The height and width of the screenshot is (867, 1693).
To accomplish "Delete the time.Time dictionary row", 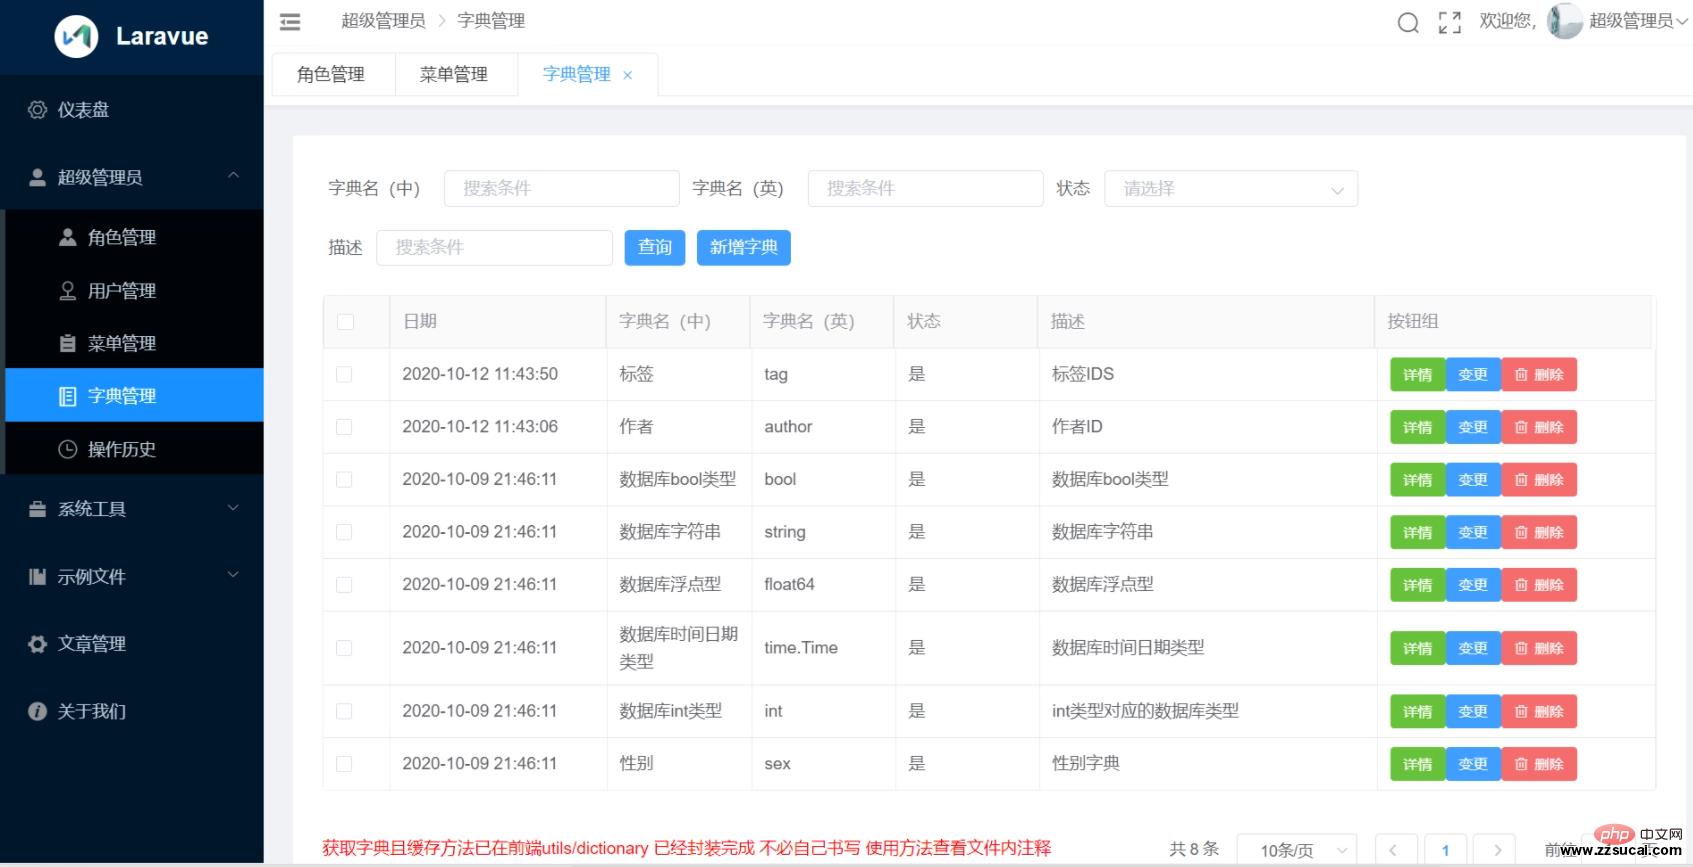I will pyautogui.click(x=1539, y=648).
